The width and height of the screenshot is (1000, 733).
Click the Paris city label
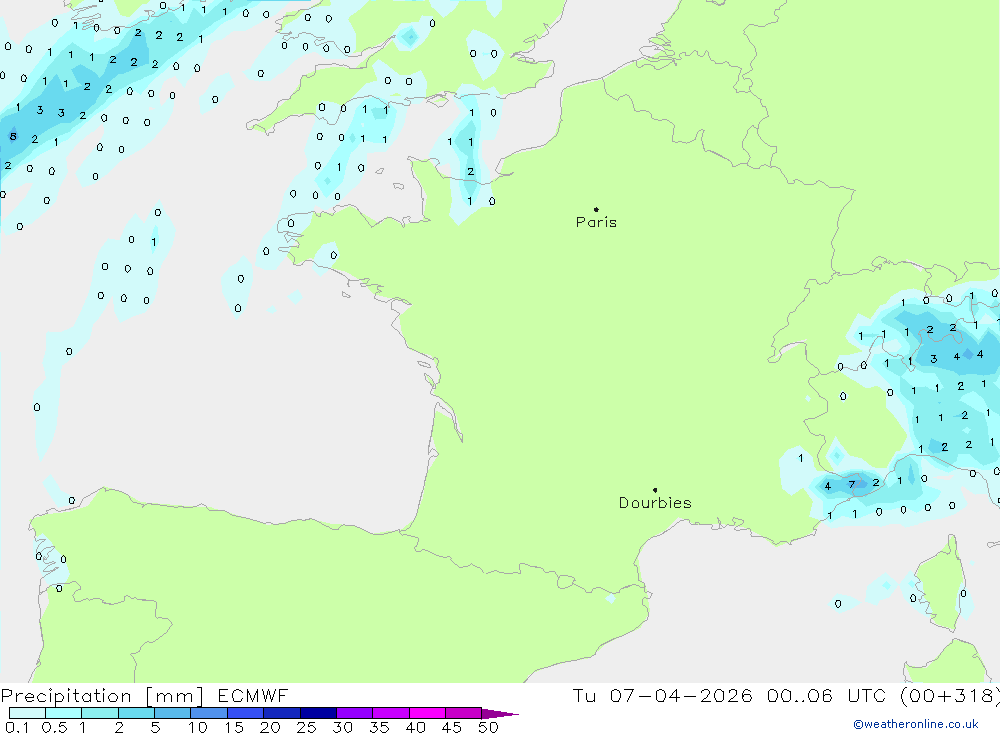point(596,222)
